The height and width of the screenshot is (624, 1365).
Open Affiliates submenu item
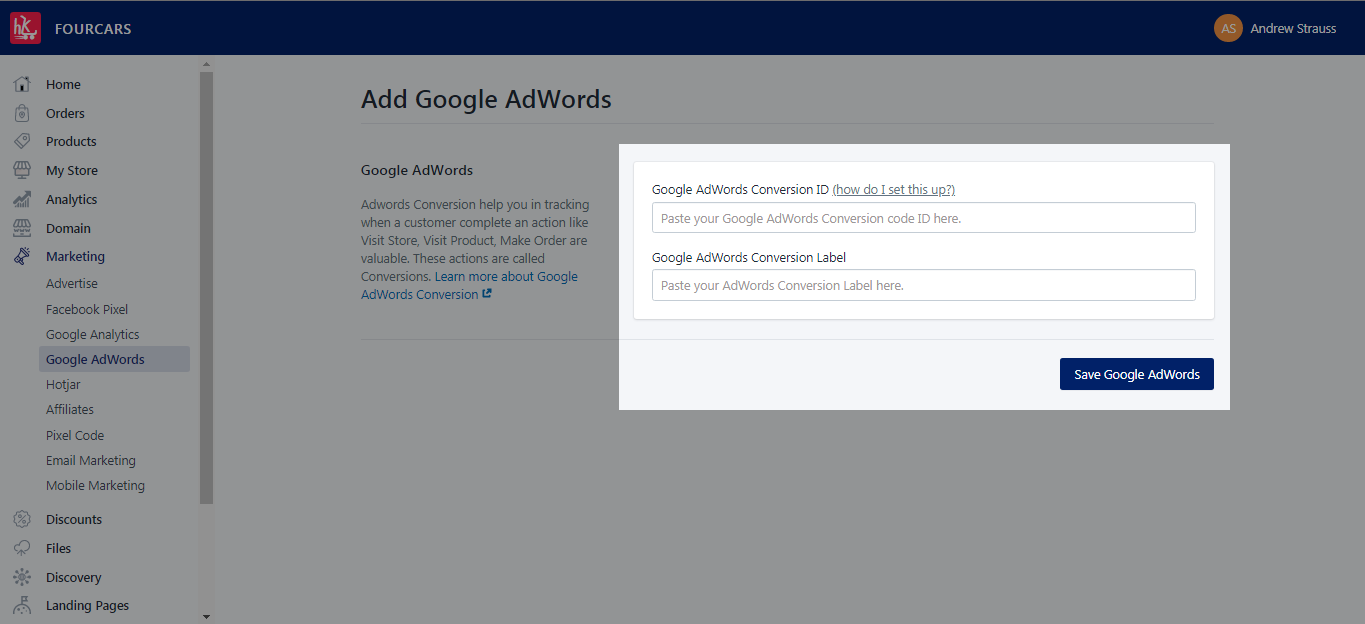point(70,410)
